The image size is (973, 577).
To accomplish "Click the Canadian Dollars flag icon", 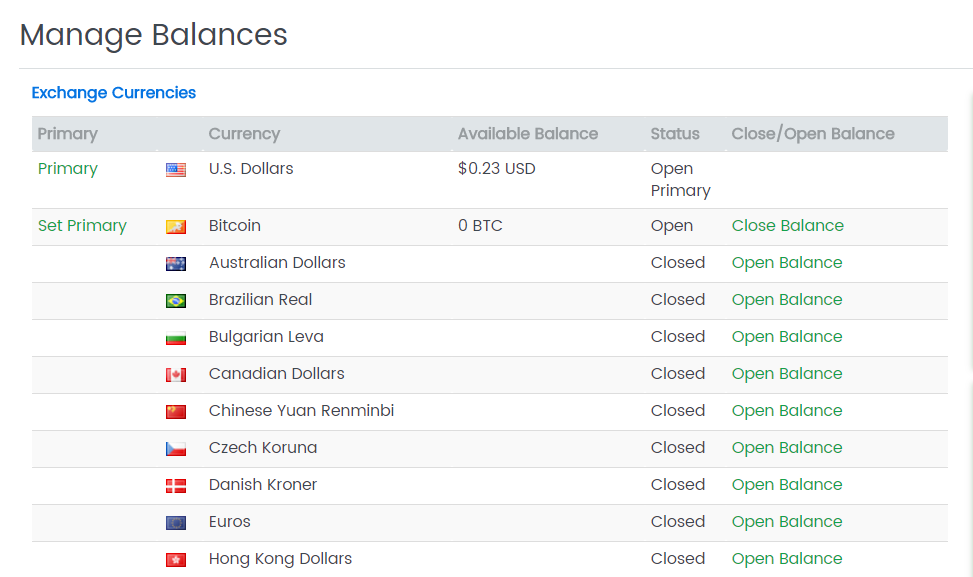I will (176, 375).
